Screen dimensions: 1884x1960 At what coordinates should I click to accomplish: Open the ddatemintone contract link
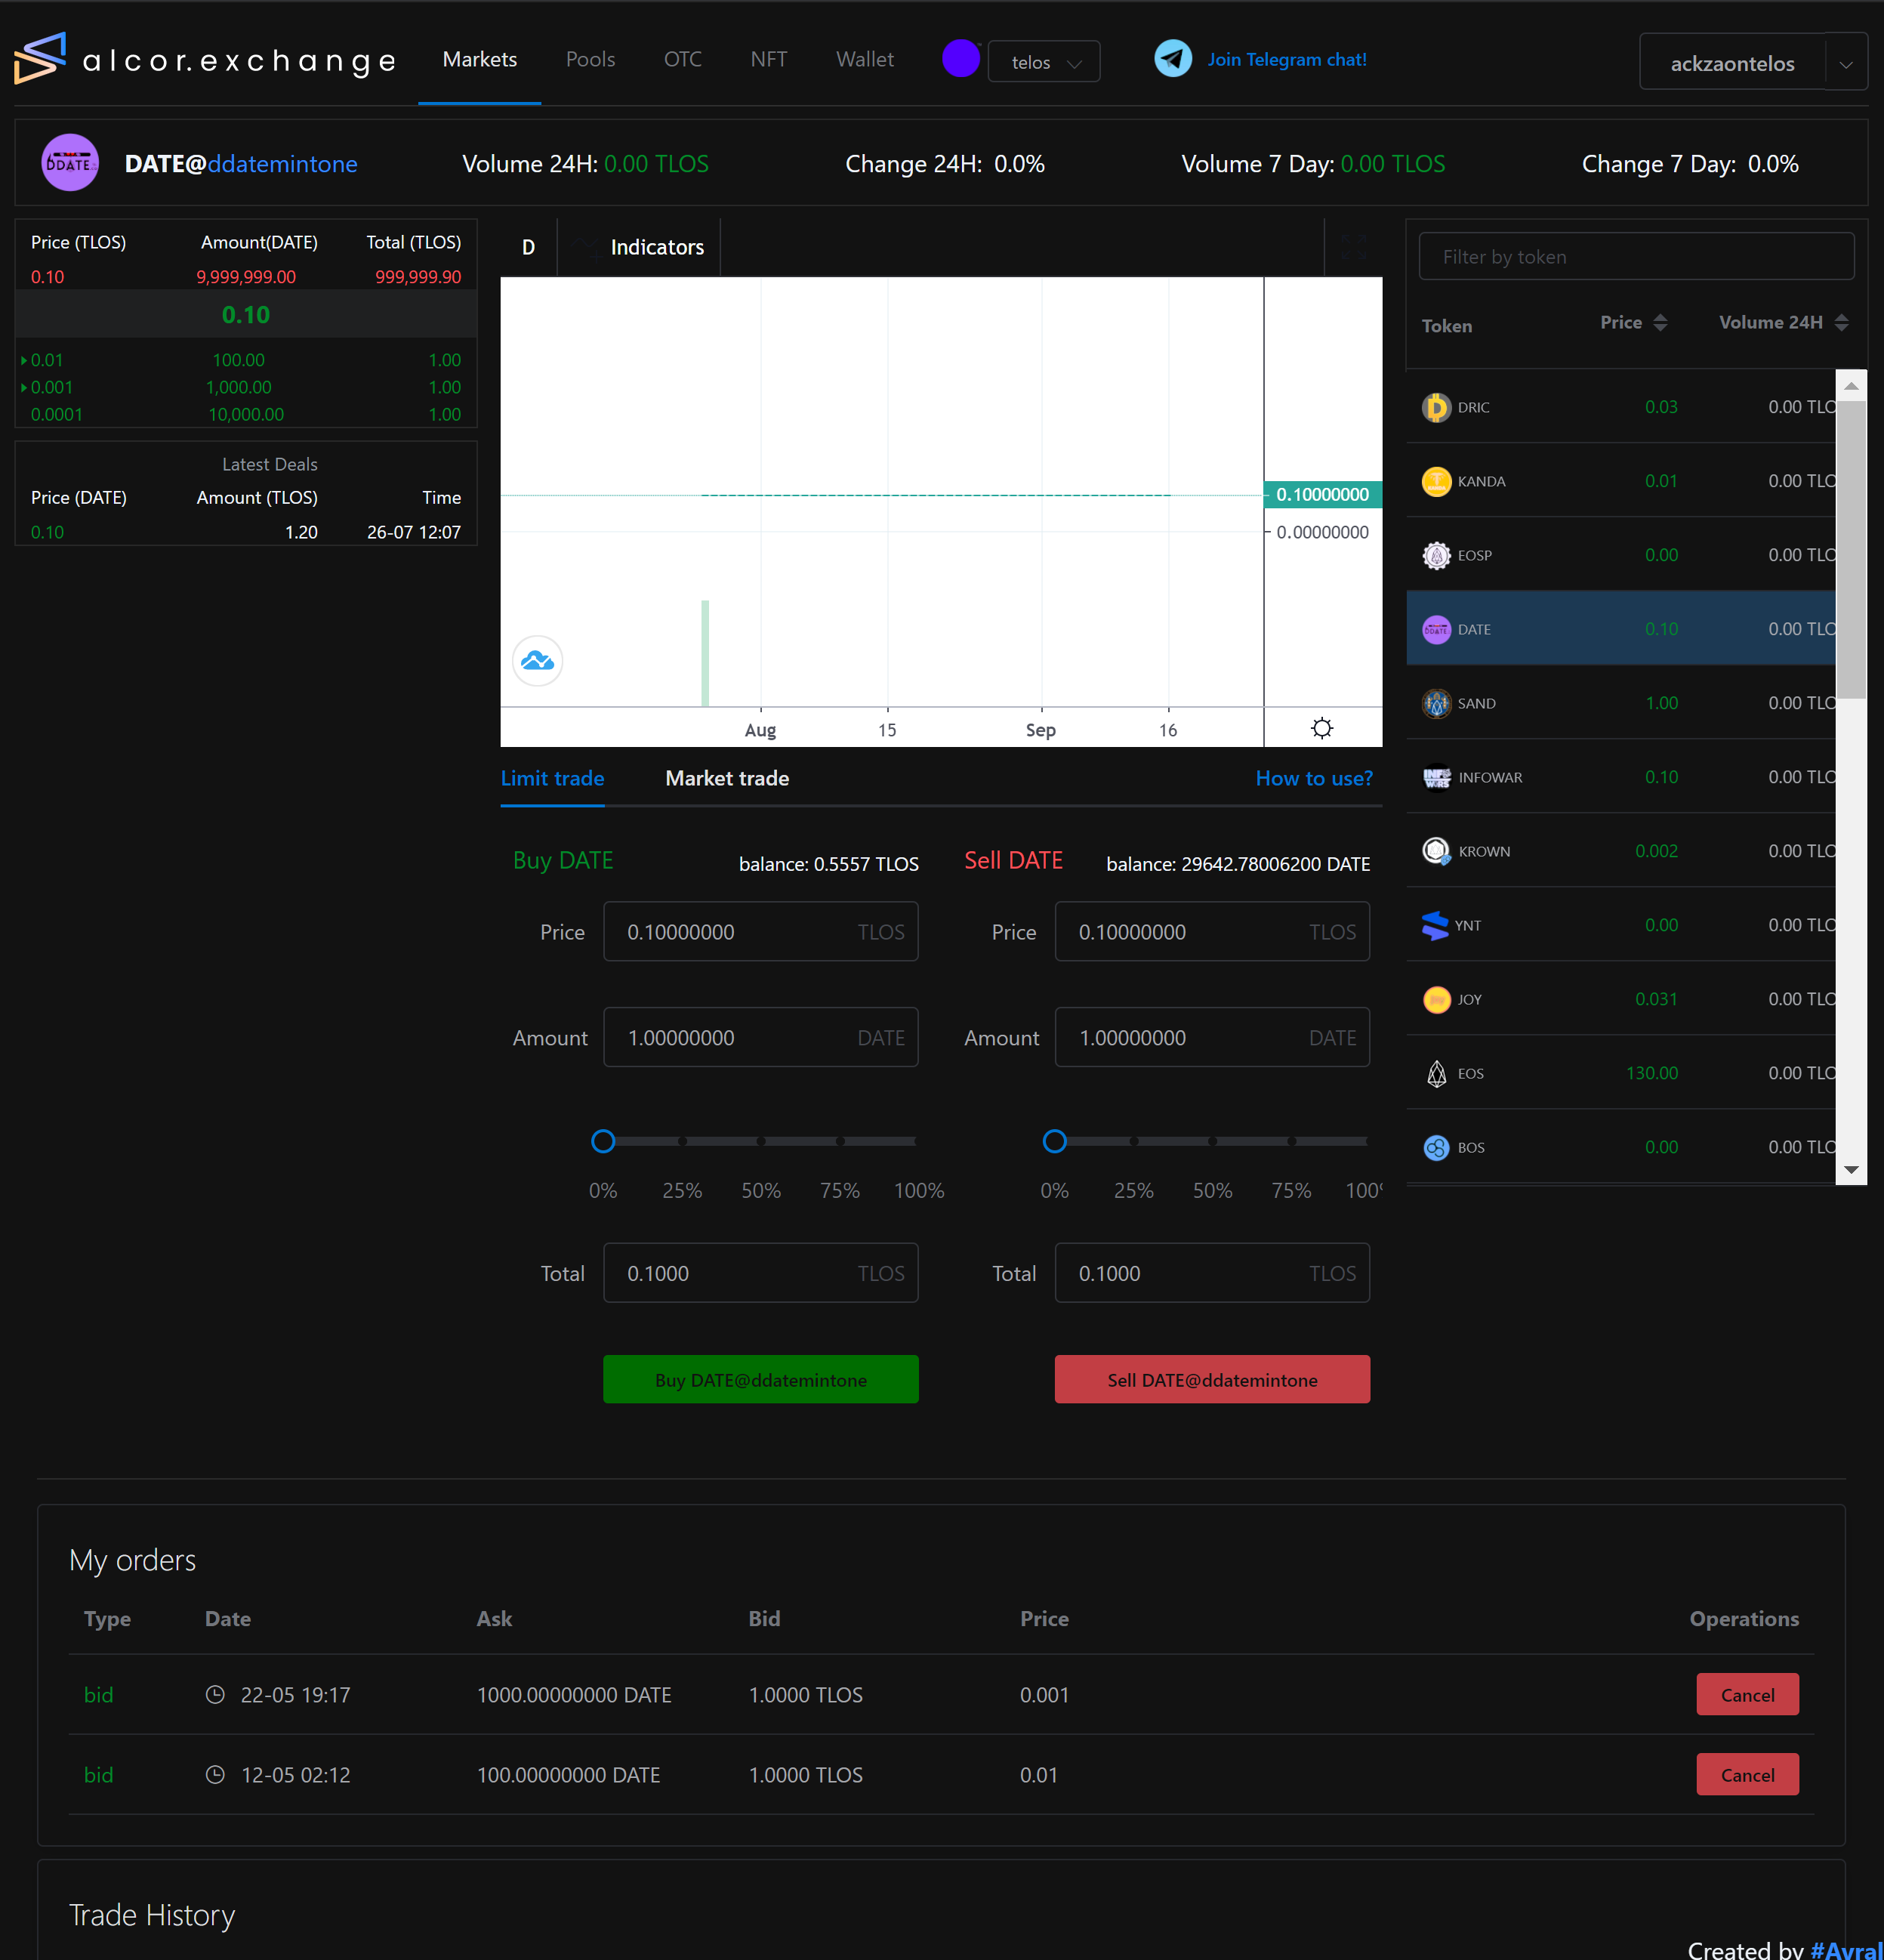coord(283,164)
